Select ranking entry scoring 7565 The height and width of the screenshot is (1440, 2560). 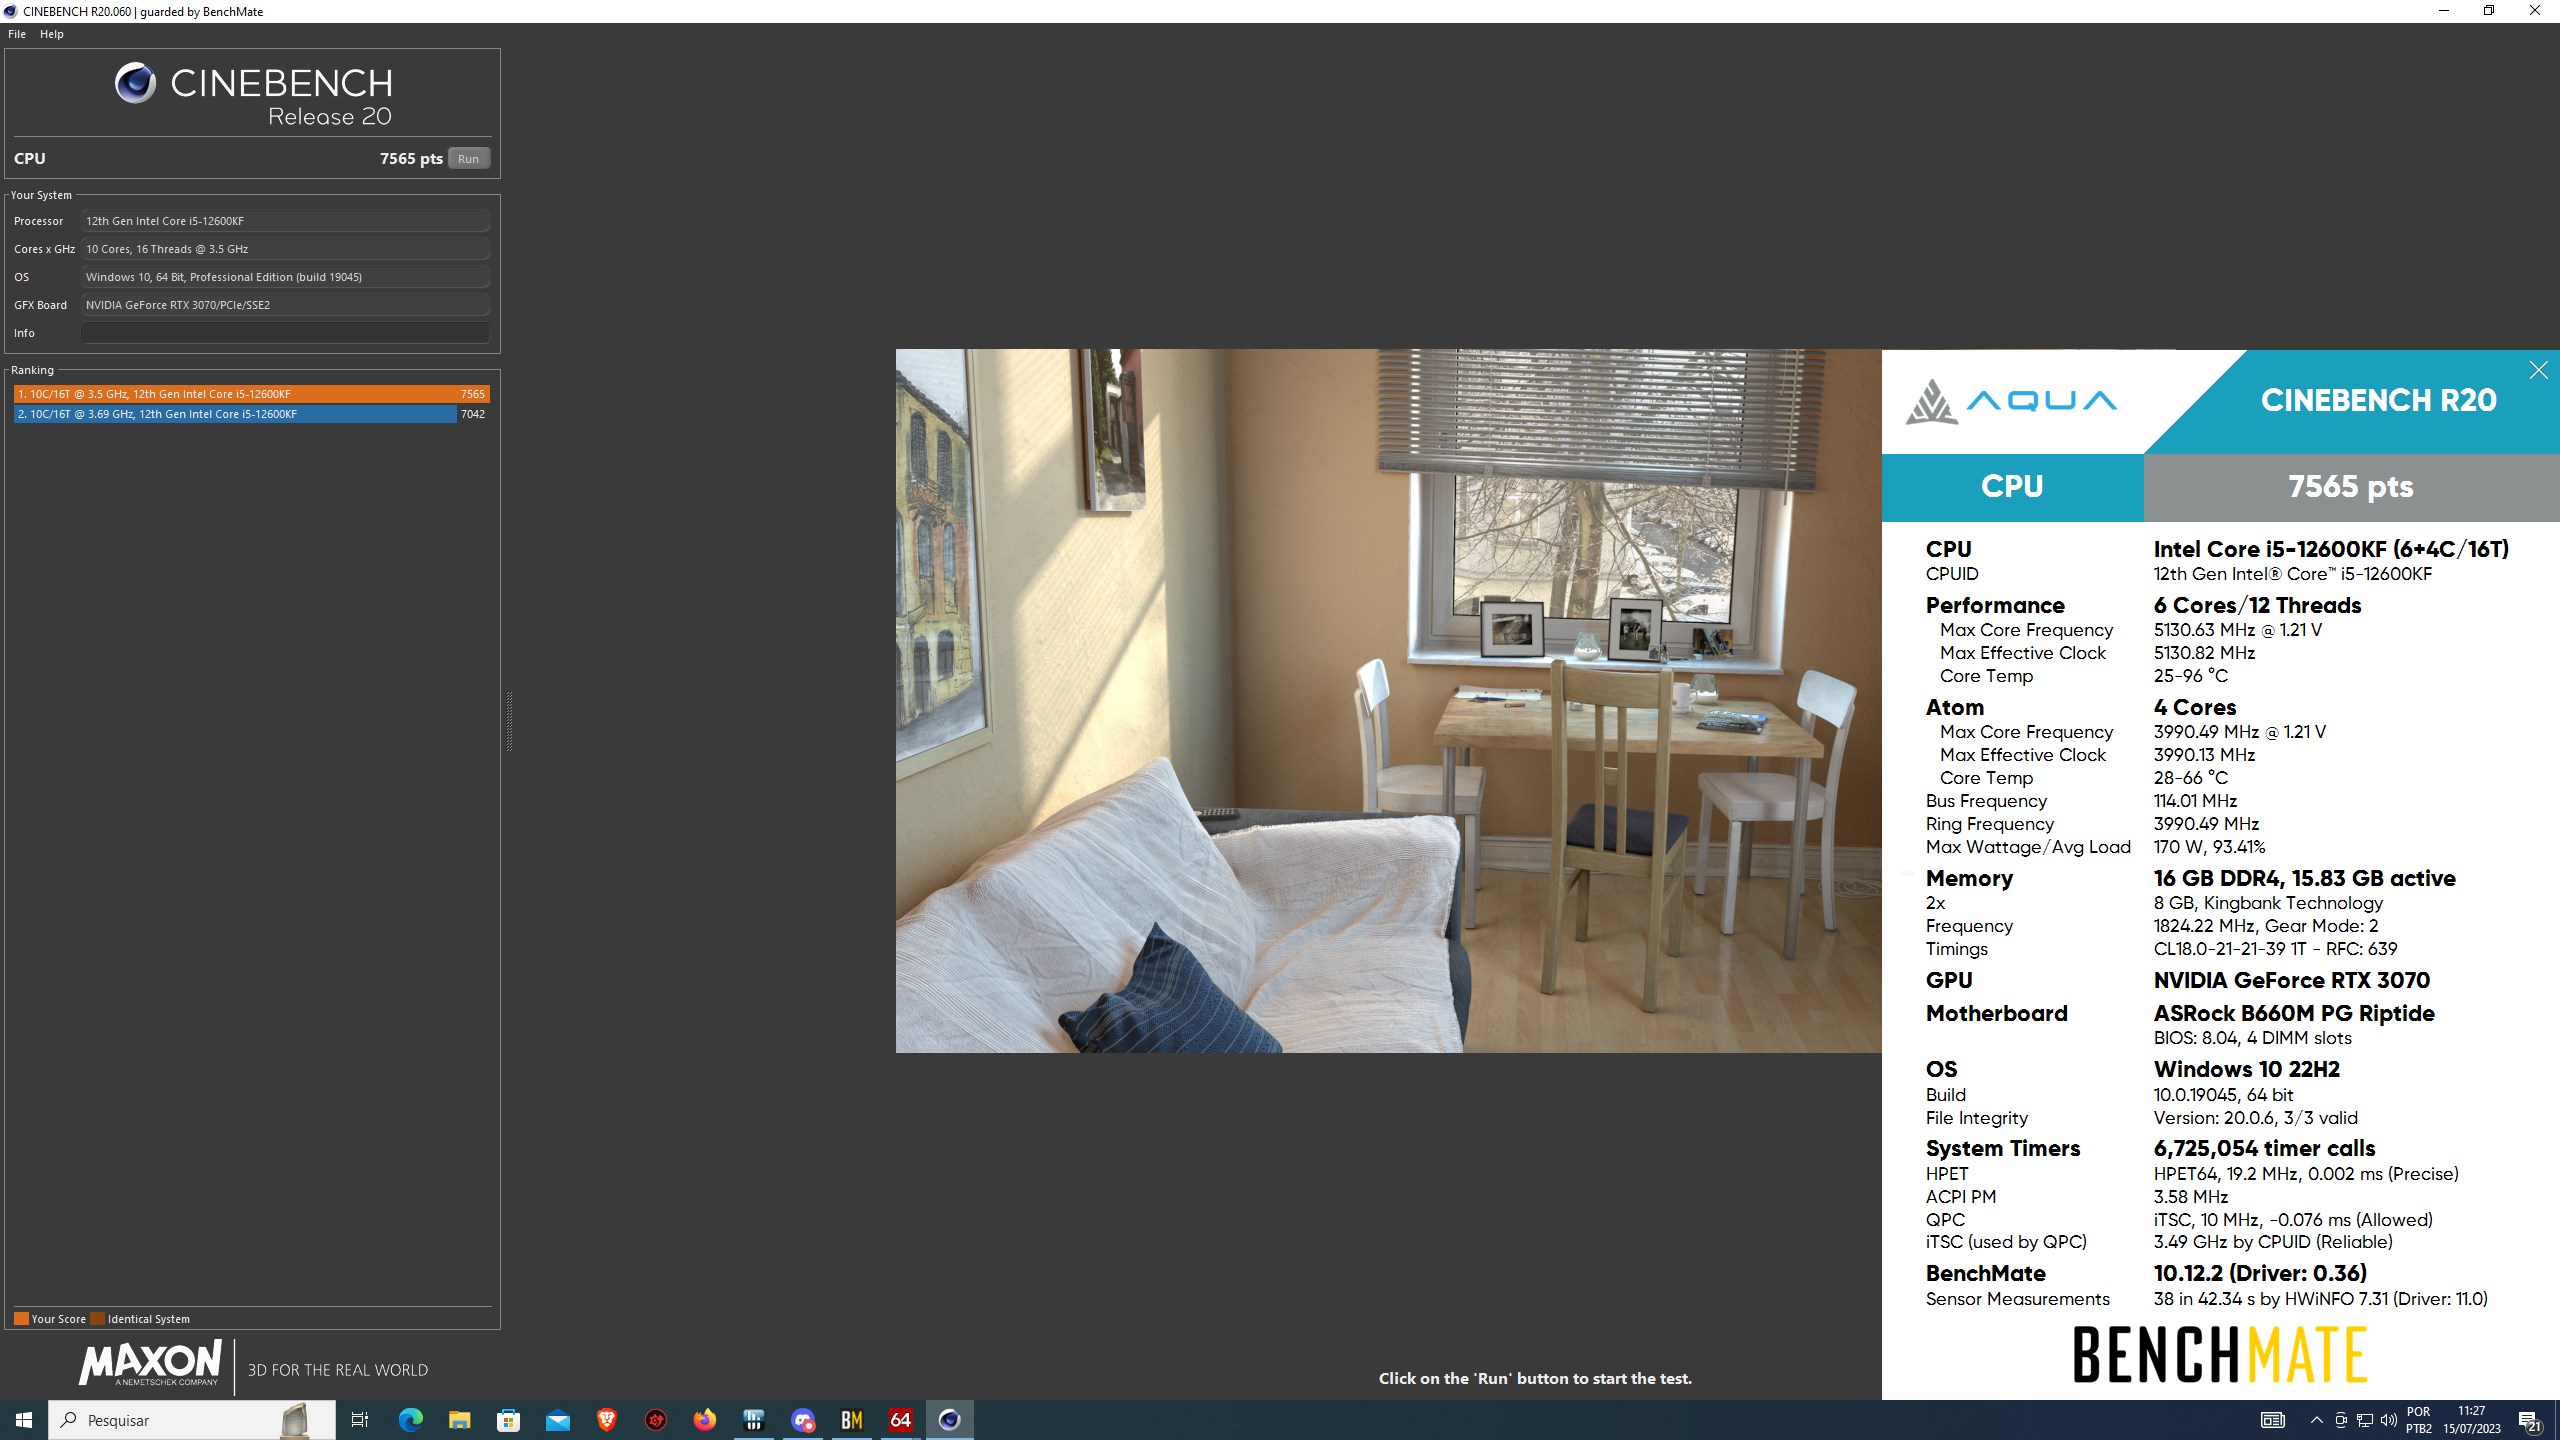click(x=252, y=394)
